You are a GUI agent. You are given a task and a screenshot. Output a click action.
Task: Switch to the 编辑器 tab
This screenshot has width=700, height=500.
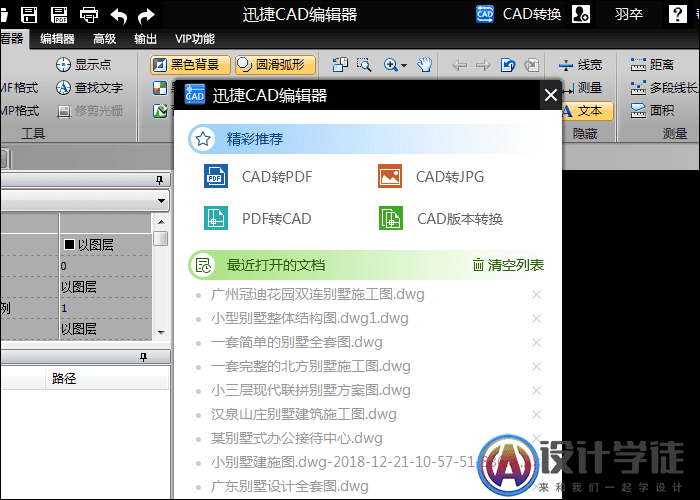click(x=57, y=39)
